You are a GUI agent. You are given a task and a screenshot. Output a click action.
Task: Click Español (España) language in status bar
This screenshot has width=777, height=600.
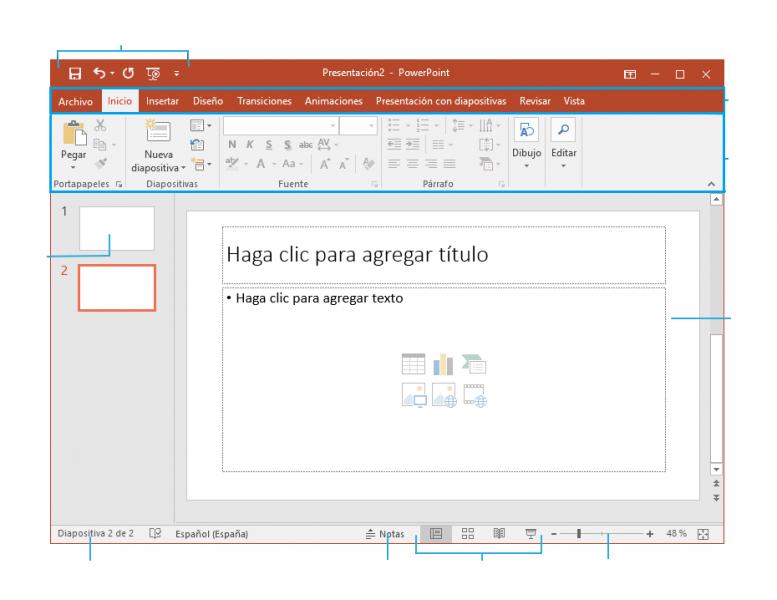(212, 534)
